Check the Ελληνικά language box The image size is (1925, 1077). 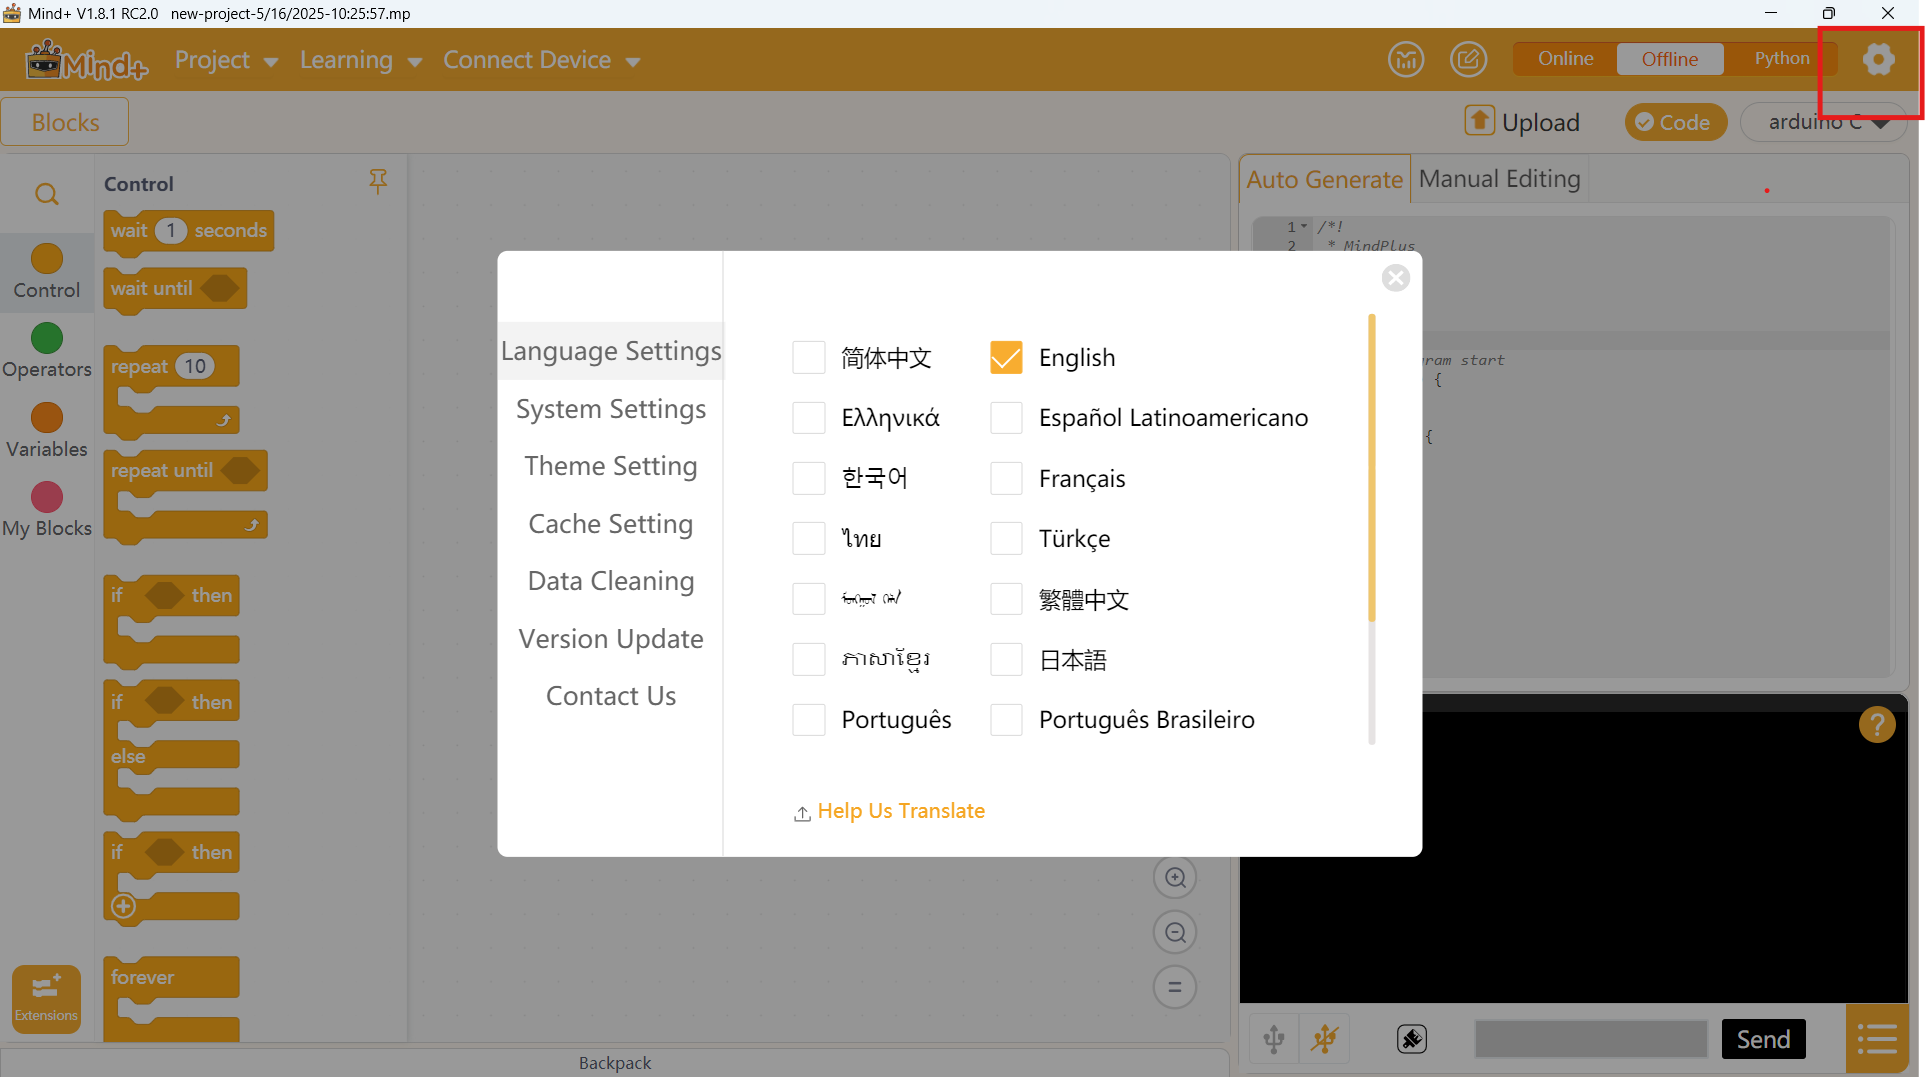[808, 418]
